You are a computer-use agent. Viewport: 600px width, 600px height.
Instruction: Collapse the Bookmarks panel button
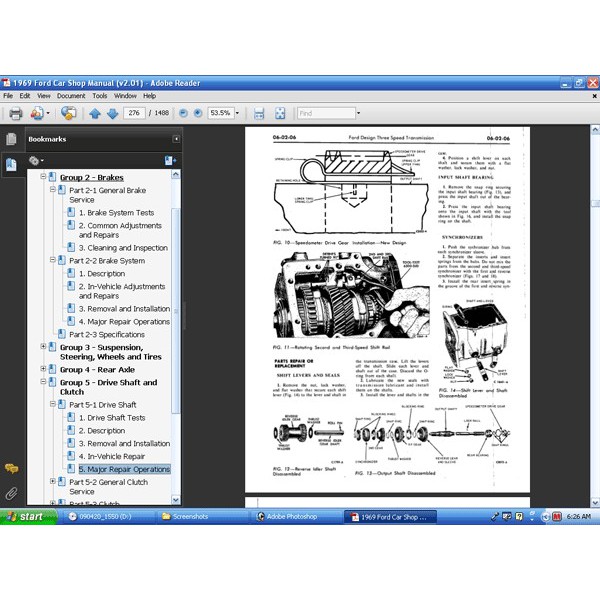pyautogui.click(x=176, y=139)
